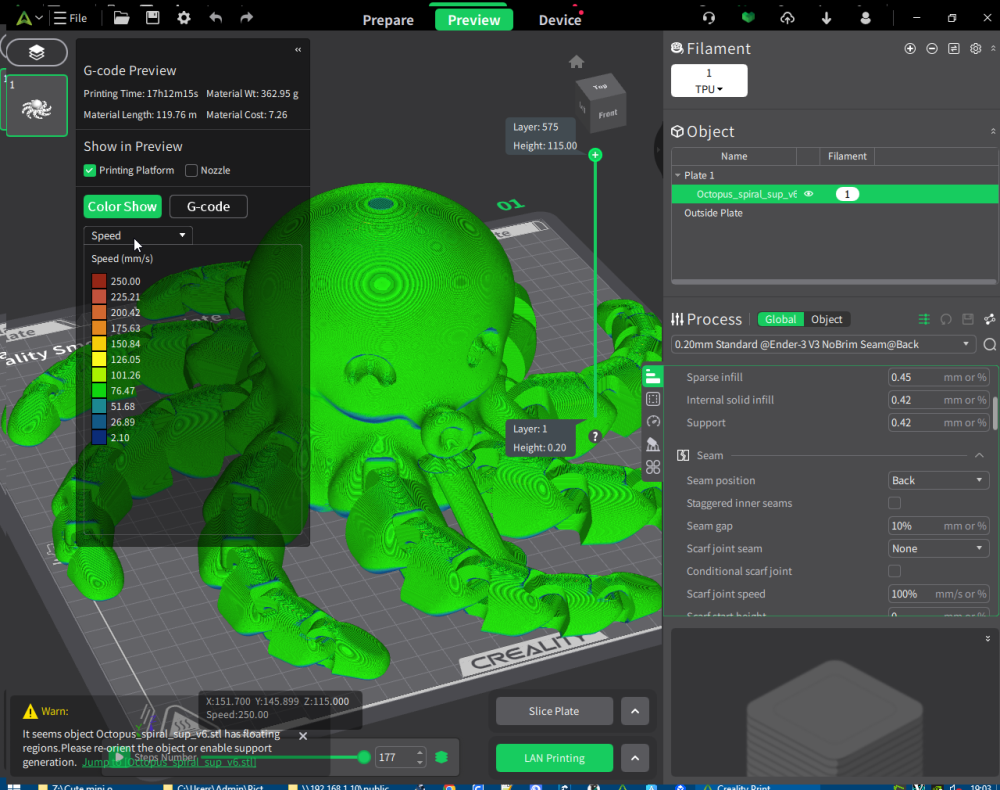Dismiss the floating regions warning
The width and height of the screenshot is (1000, 790).
pos(303,736)
